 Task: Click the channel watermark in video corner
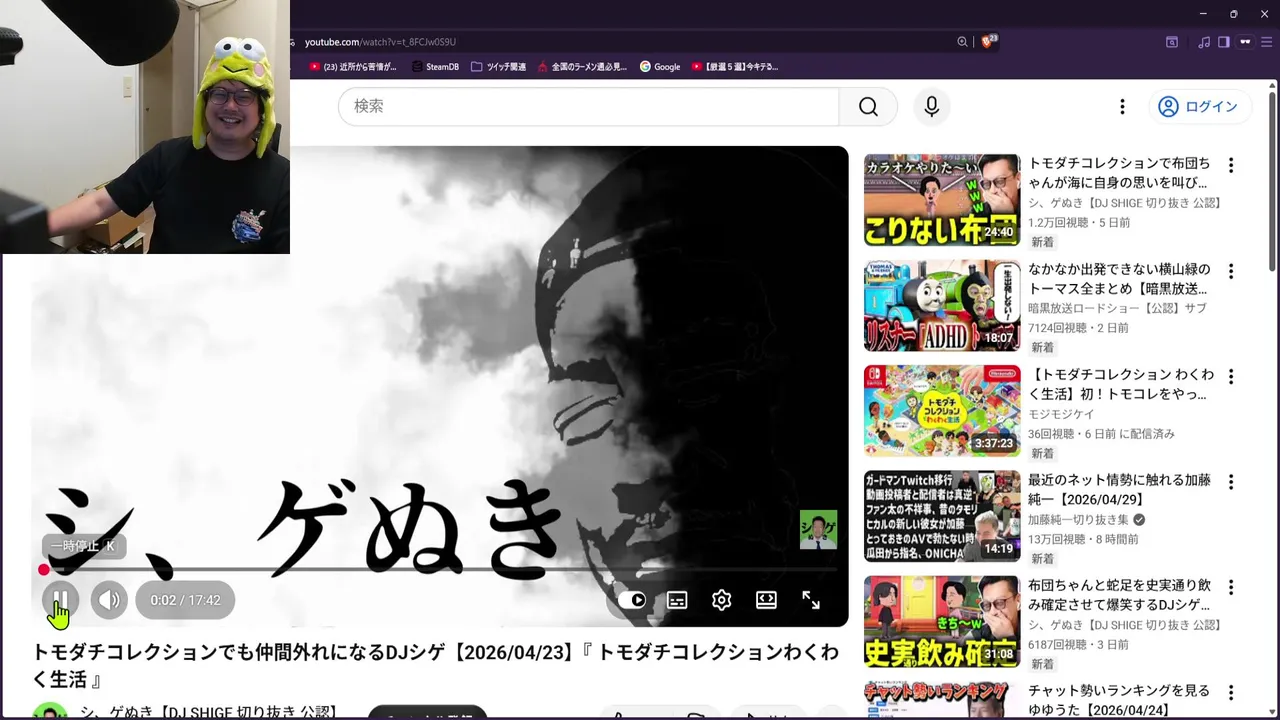click(818, 530)
